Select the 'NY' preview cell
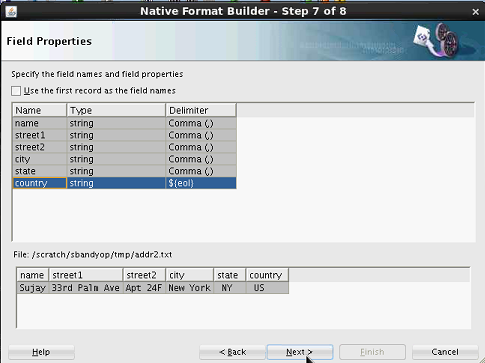Screen dimensions: 485x363 point(230,288)
